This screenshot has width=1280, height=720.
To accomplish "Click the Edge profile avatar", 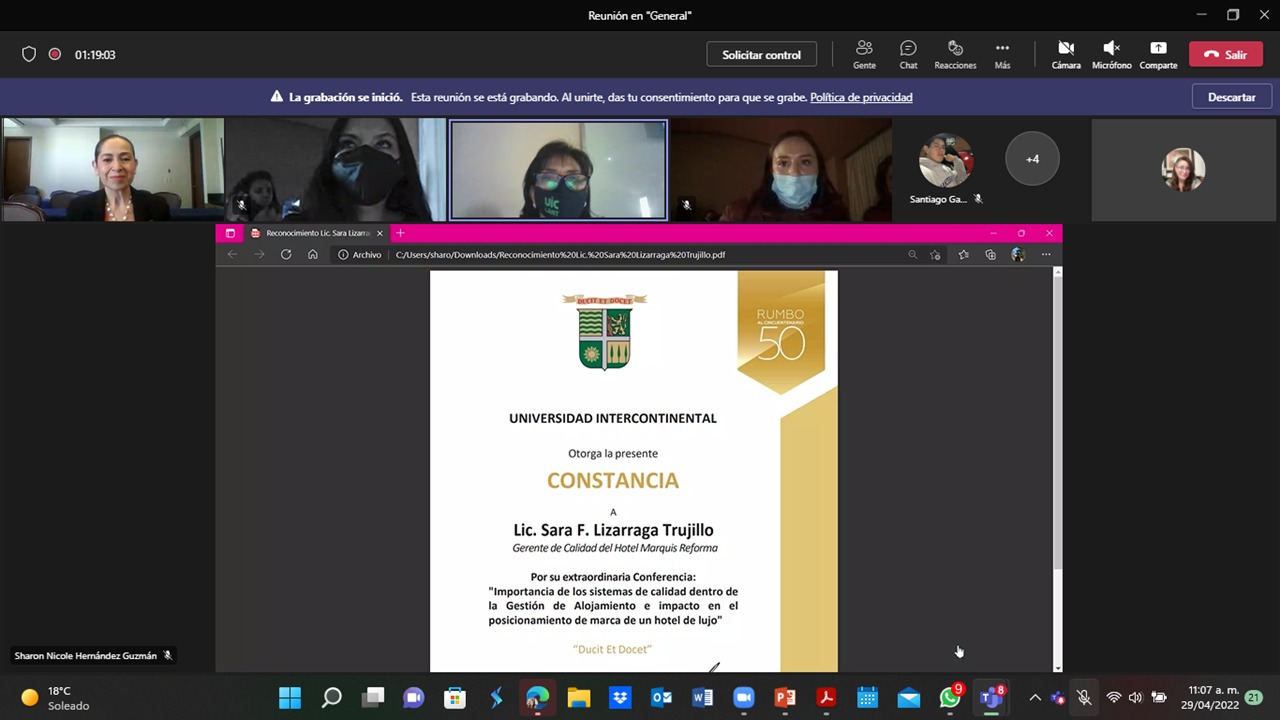I will (x=1018, y=255).
